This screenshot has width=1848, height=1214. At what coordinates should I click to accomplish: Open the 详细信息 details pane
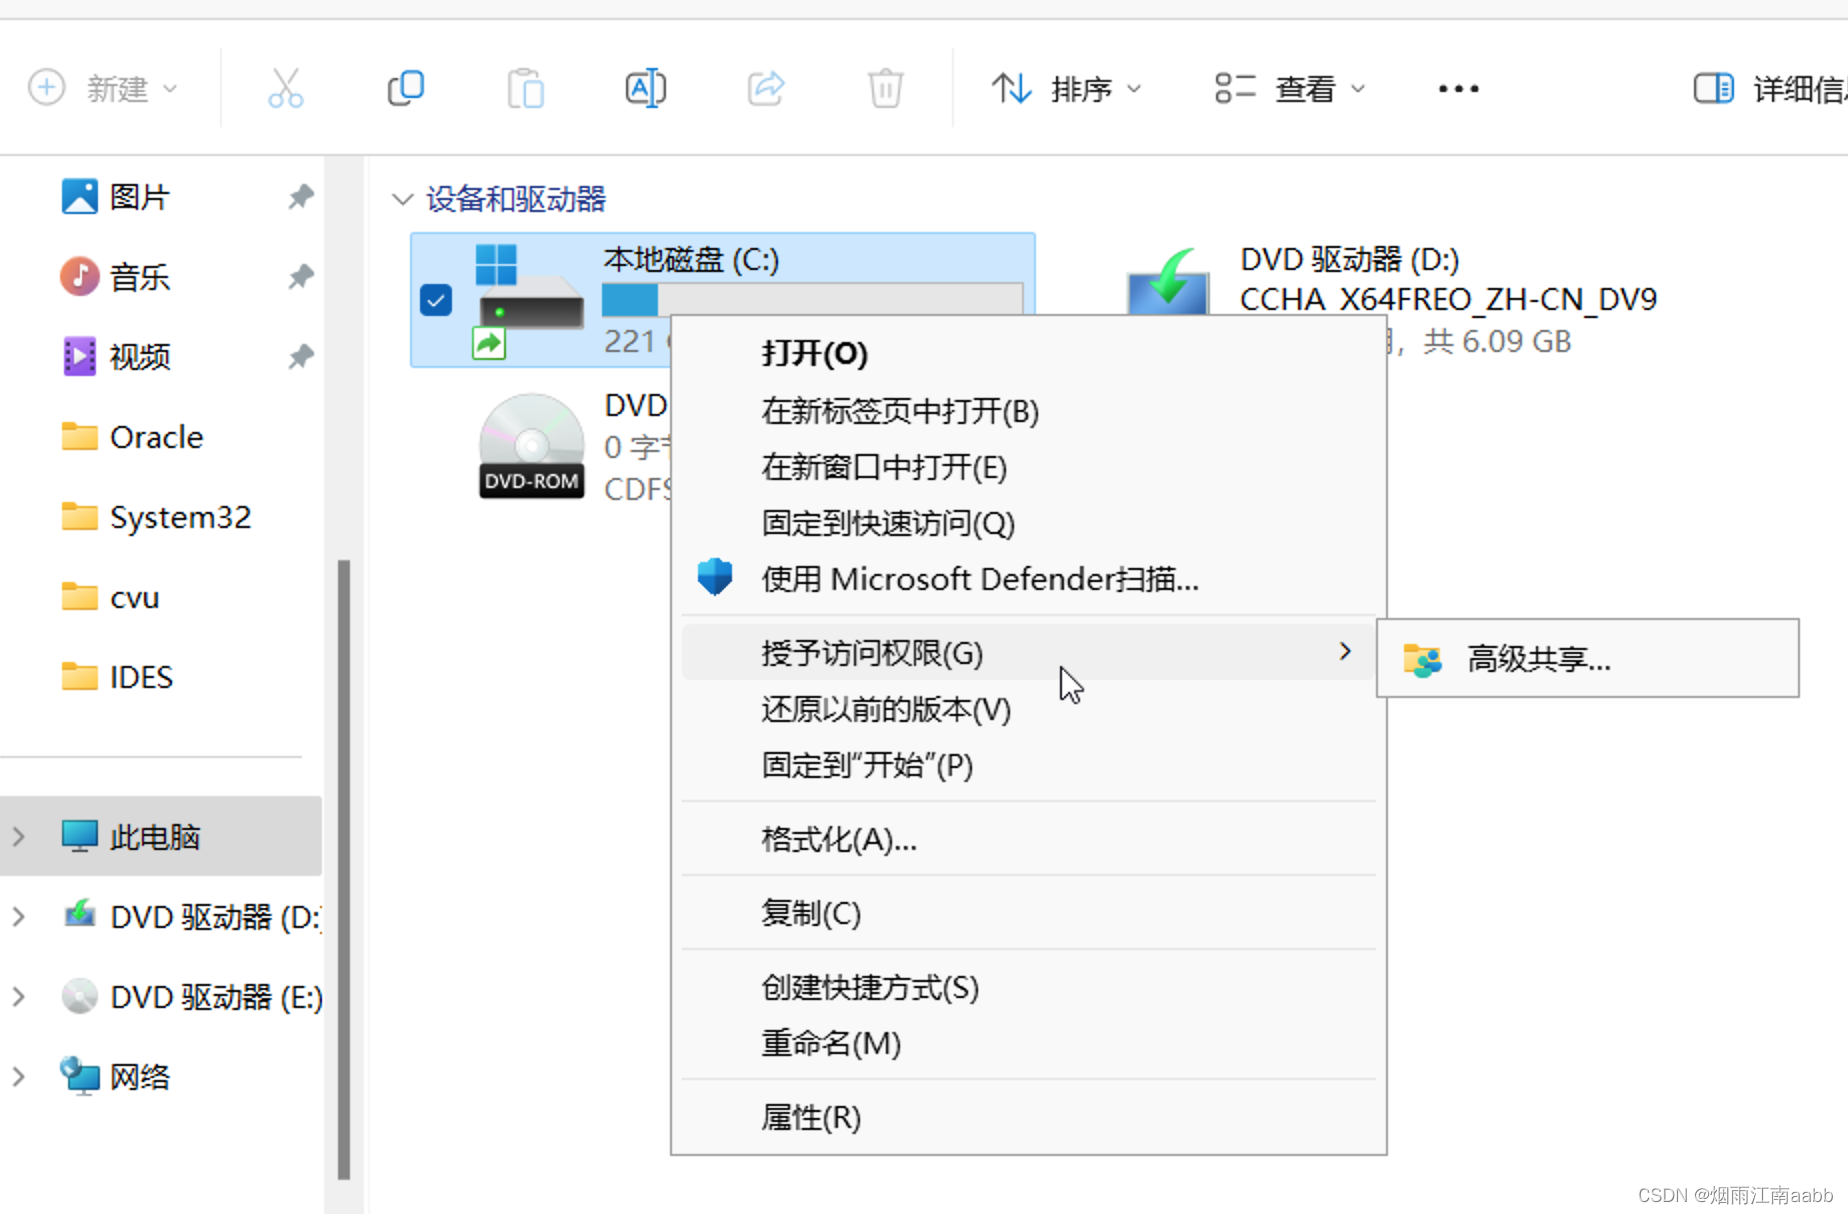(x=1762, y=88)
